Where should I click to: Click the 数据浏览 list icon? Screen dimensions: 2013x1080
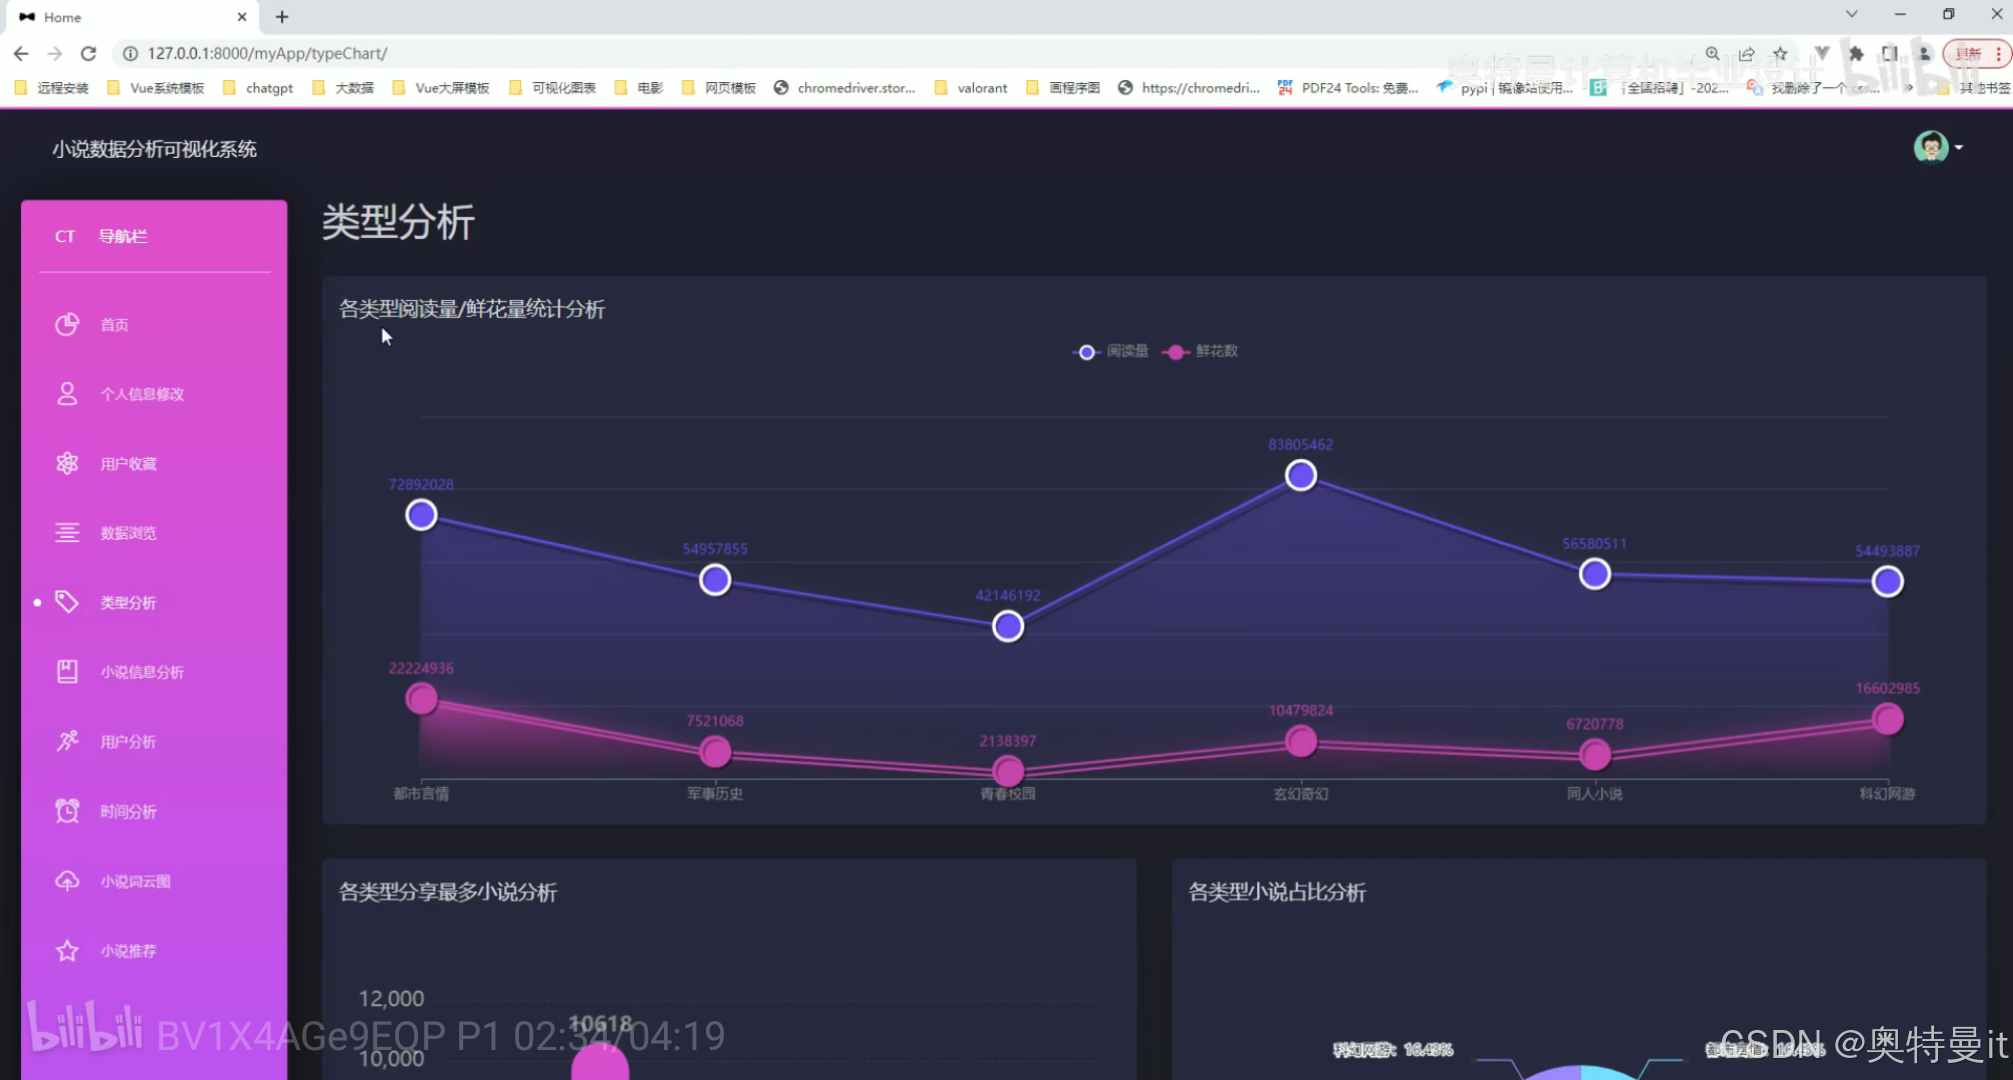(67, 532)
